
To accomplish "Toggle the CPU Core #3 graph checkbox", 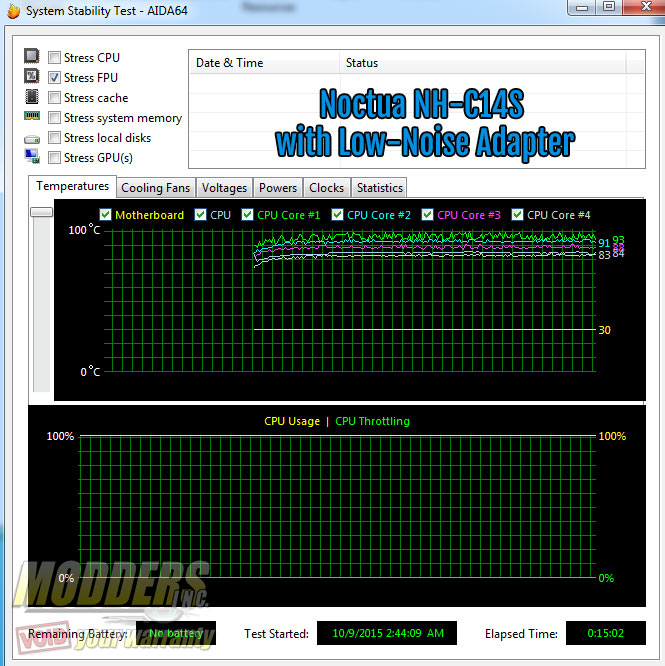I will coord(427,214).
